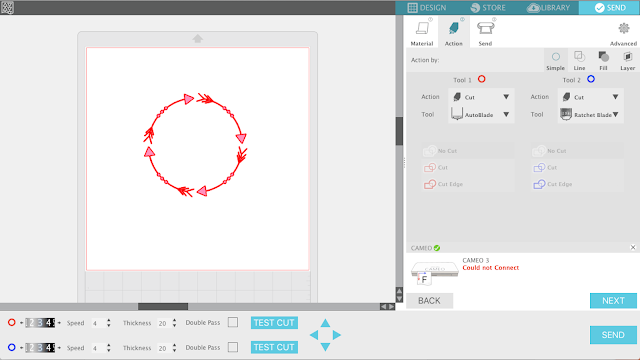Image resolution: width=640 pixels, height=360 pixels.
Task: Move blade up with the top arrow
Action: [x=325, y=323]
